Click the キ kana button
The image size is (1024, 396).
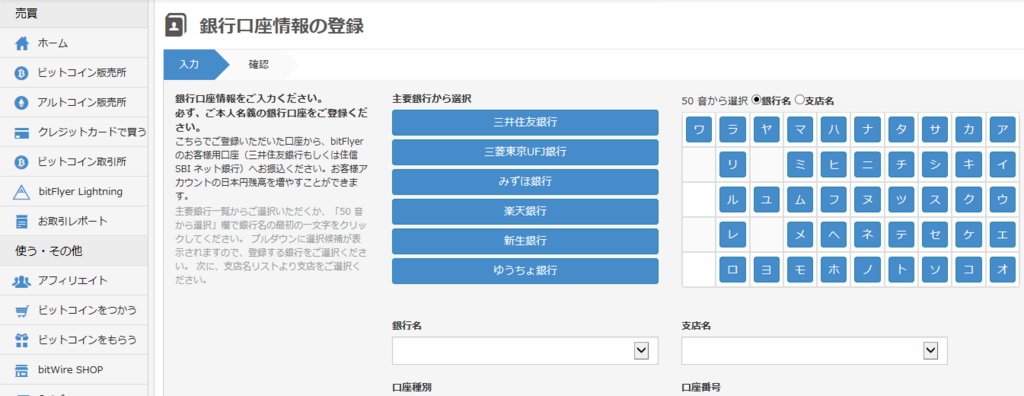coord(968,165)
